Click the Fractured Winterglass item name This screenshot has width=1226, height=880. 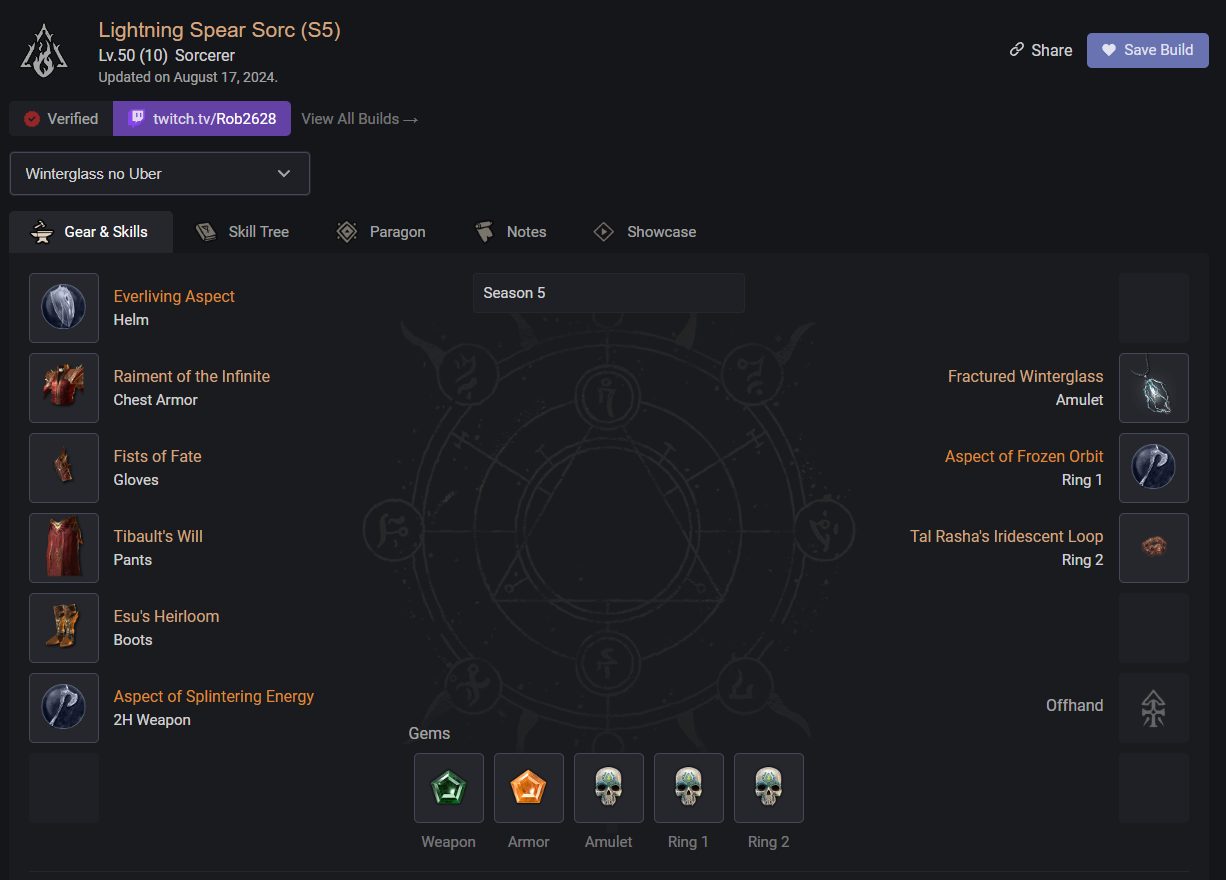(x=1026, y=376)
